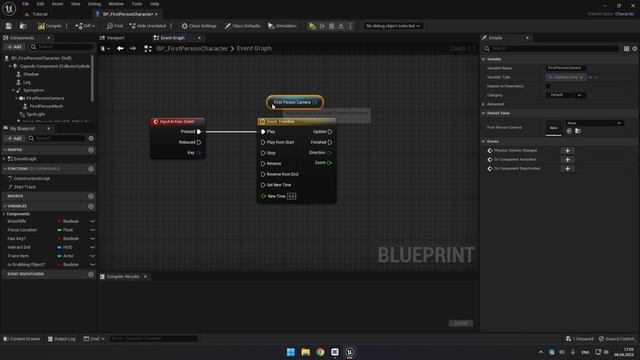This screenshot has height=360, width=640.
Task: Add new variable with VARIABLES plus icon
Action: (91, 206)
